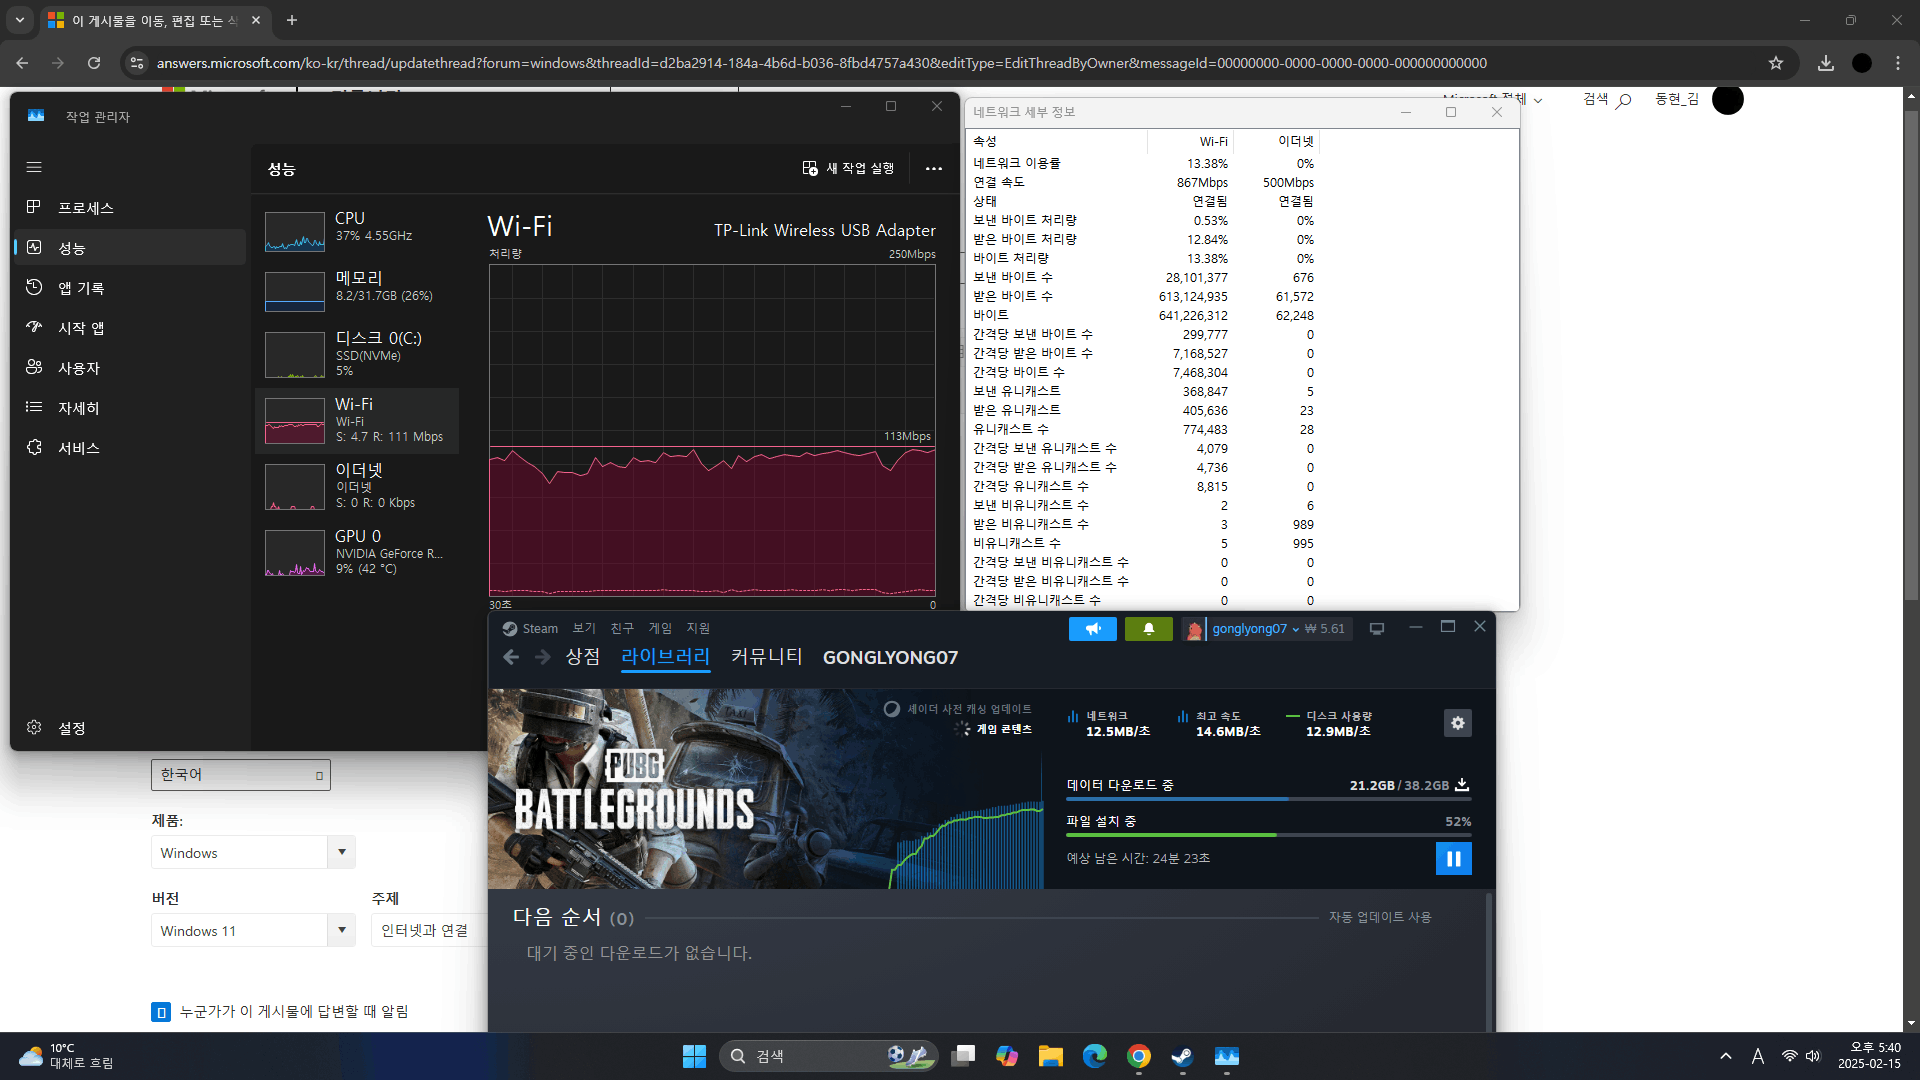Image resolution: width=1920 pixels, height=1080 pixels.
Task: Toggle Task Manager hamburger navigation menu
Action: click(34, 167)
